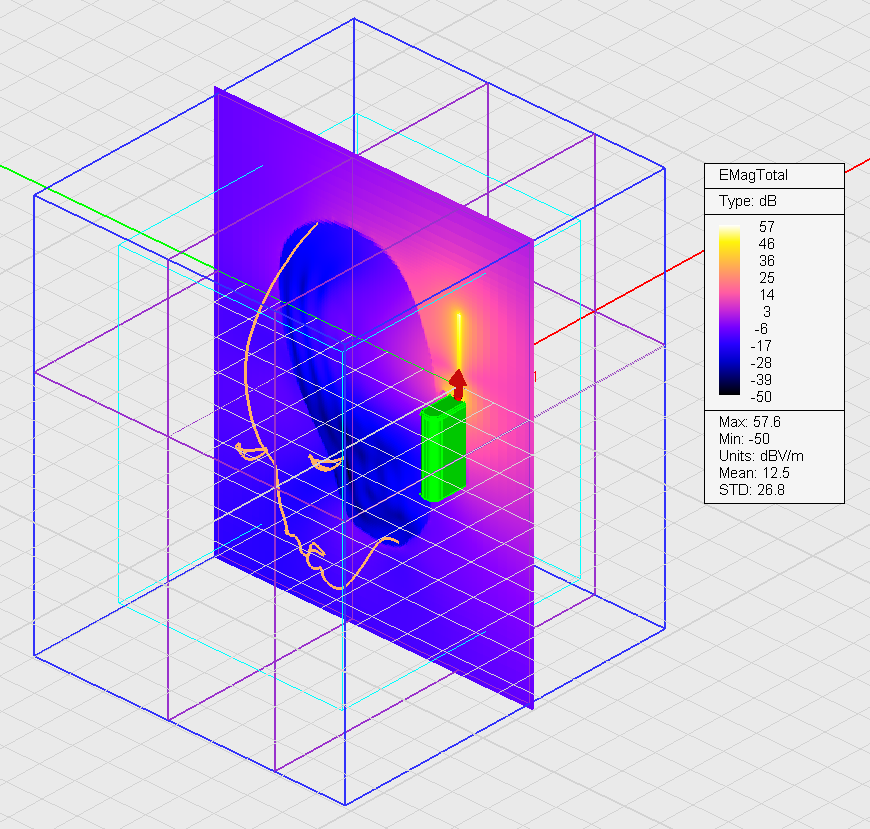
Task: Click the color gradient bar in the legend
Action: 729,311
